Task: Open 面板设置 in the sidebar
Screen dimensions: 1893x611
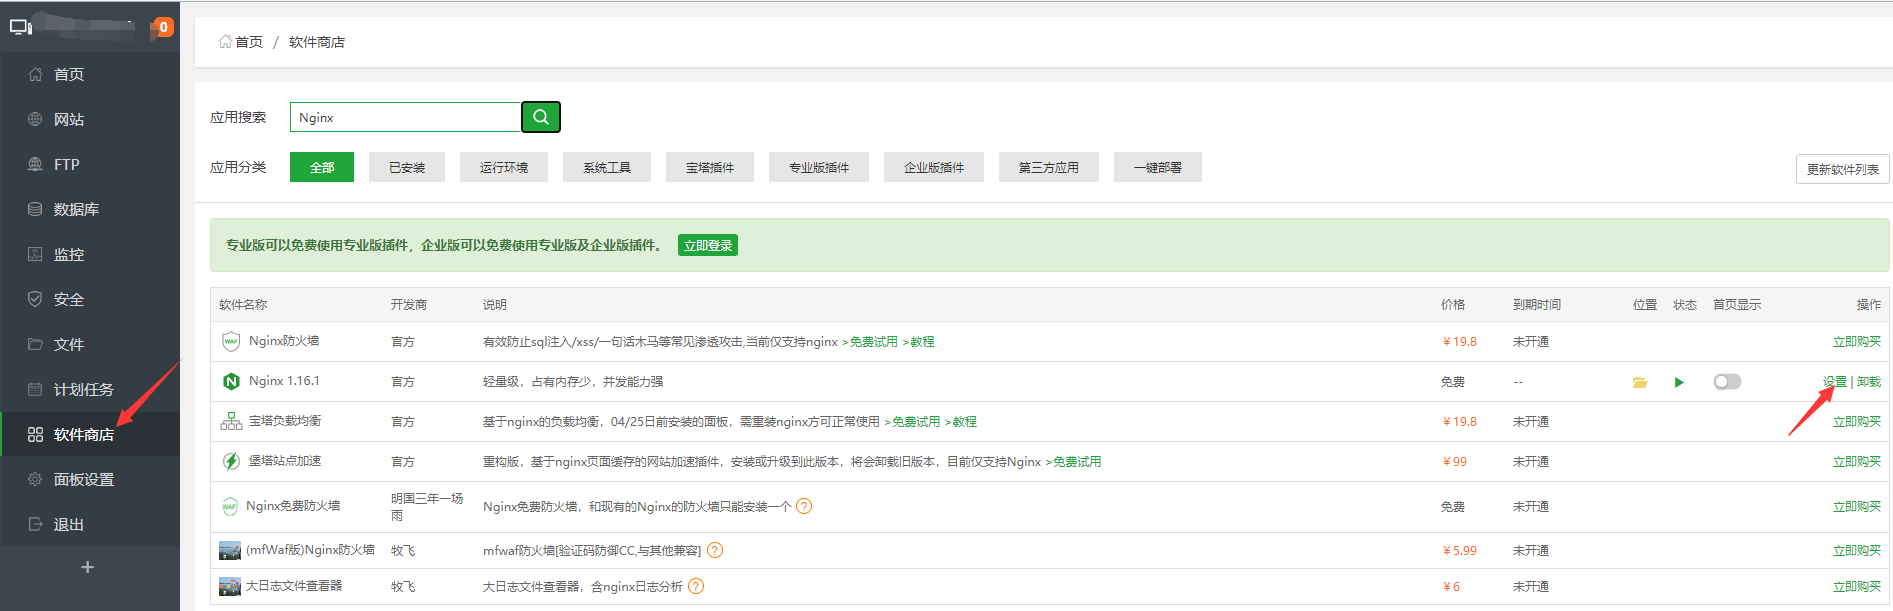Action: (x=90, y=479)
